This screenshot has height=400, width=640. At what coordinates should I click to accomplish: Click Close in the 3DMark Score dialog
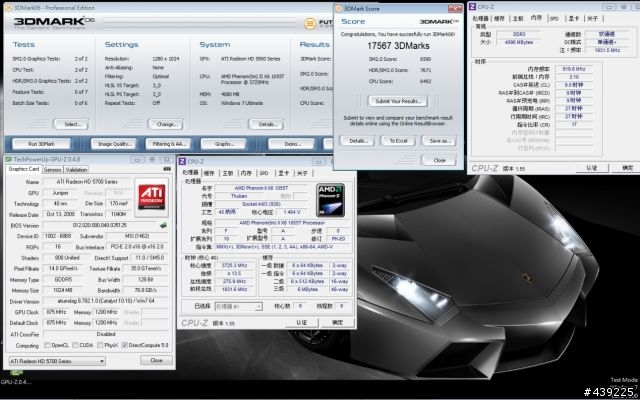[439, 160]
